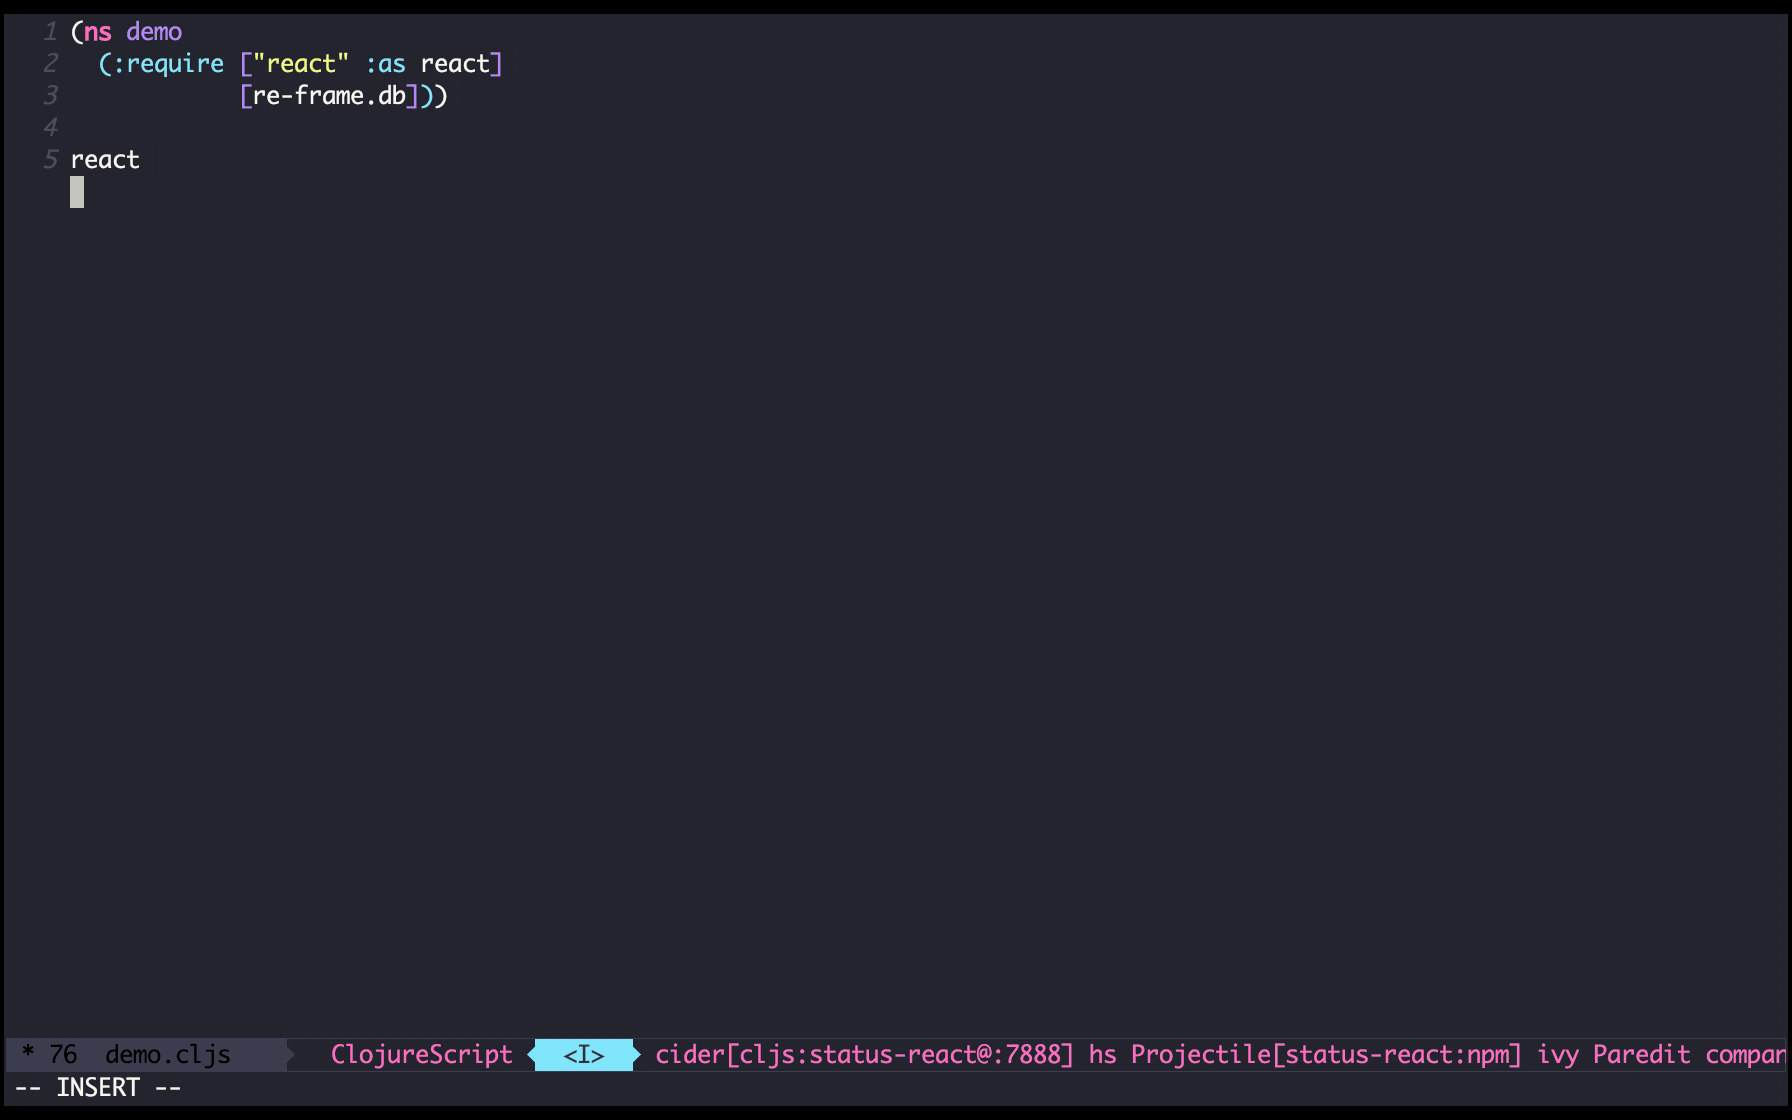Toggle the Paredit minor mode indicator
This screenshot has width=1792, height=1120.
click(x=1641, y=1055)
